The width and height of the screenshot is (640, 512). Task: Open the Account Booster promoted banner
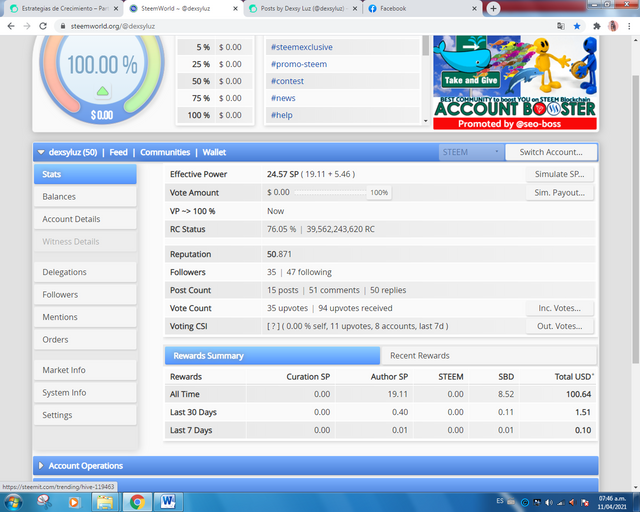[515, 82]
